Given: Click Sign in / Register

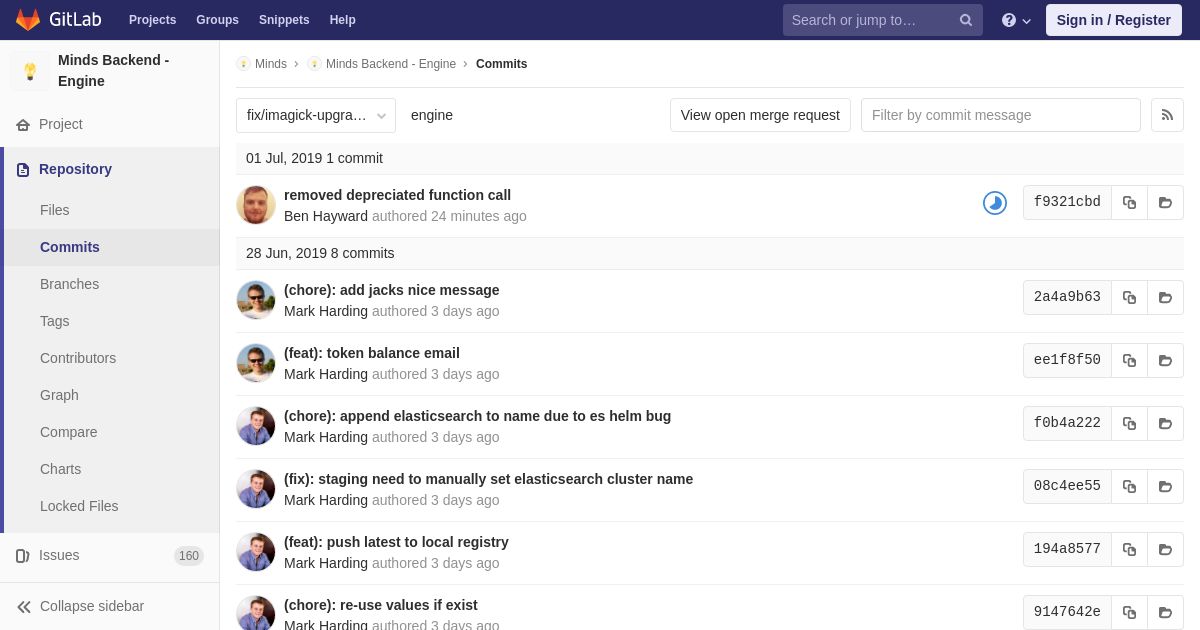Looking at the screenshot, I should click(x=1113, y=20).
